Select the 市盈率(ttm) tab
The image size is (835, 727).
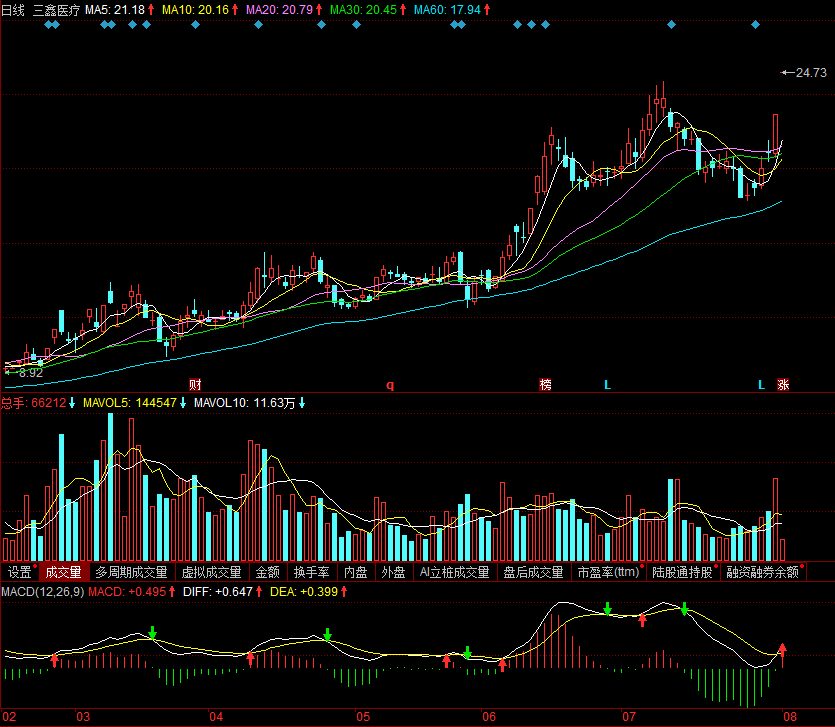click(607, 573)
